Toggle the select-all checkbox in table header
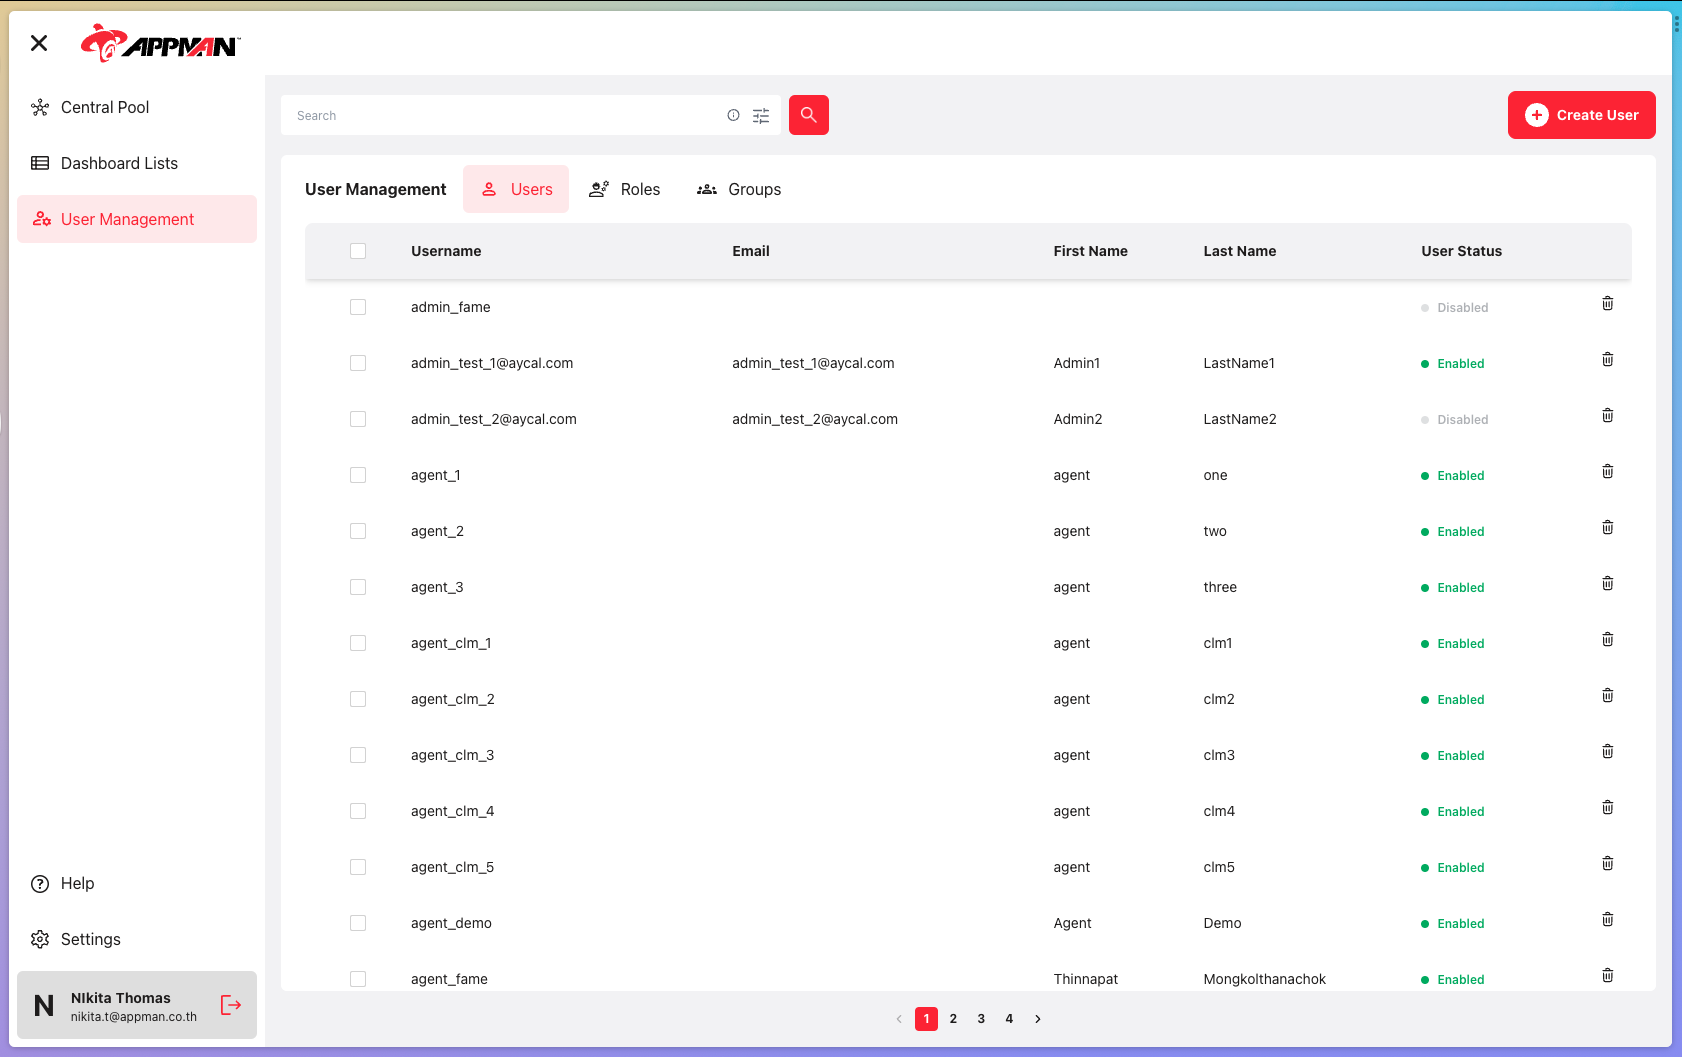 tap(358, 251)
